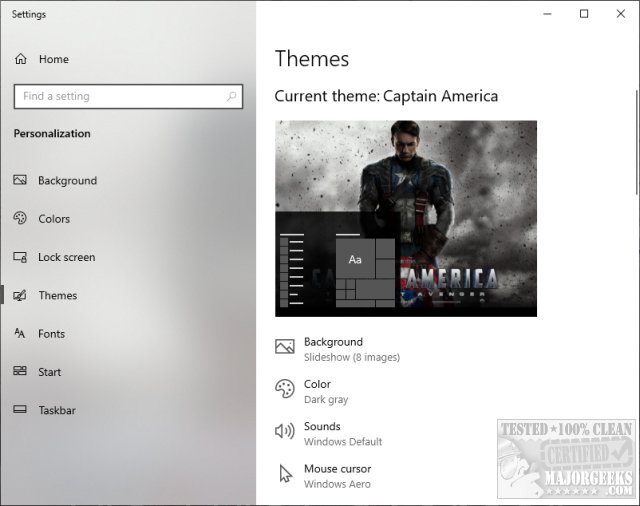The image size is (640, 506).
Task: Click the Themes brush icon in sidebar
Action: pos(20,295)
